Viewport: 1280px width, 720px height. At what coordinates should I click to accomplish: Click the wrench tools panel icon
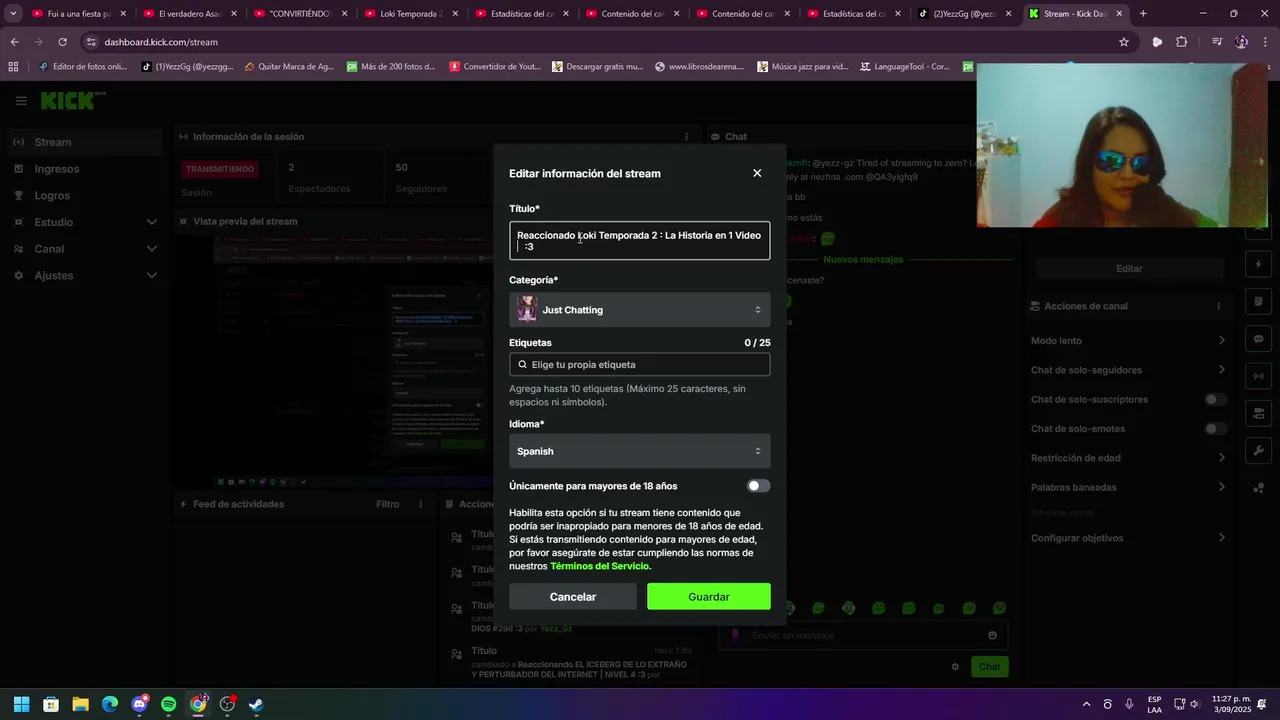(x=1259, y=450)
